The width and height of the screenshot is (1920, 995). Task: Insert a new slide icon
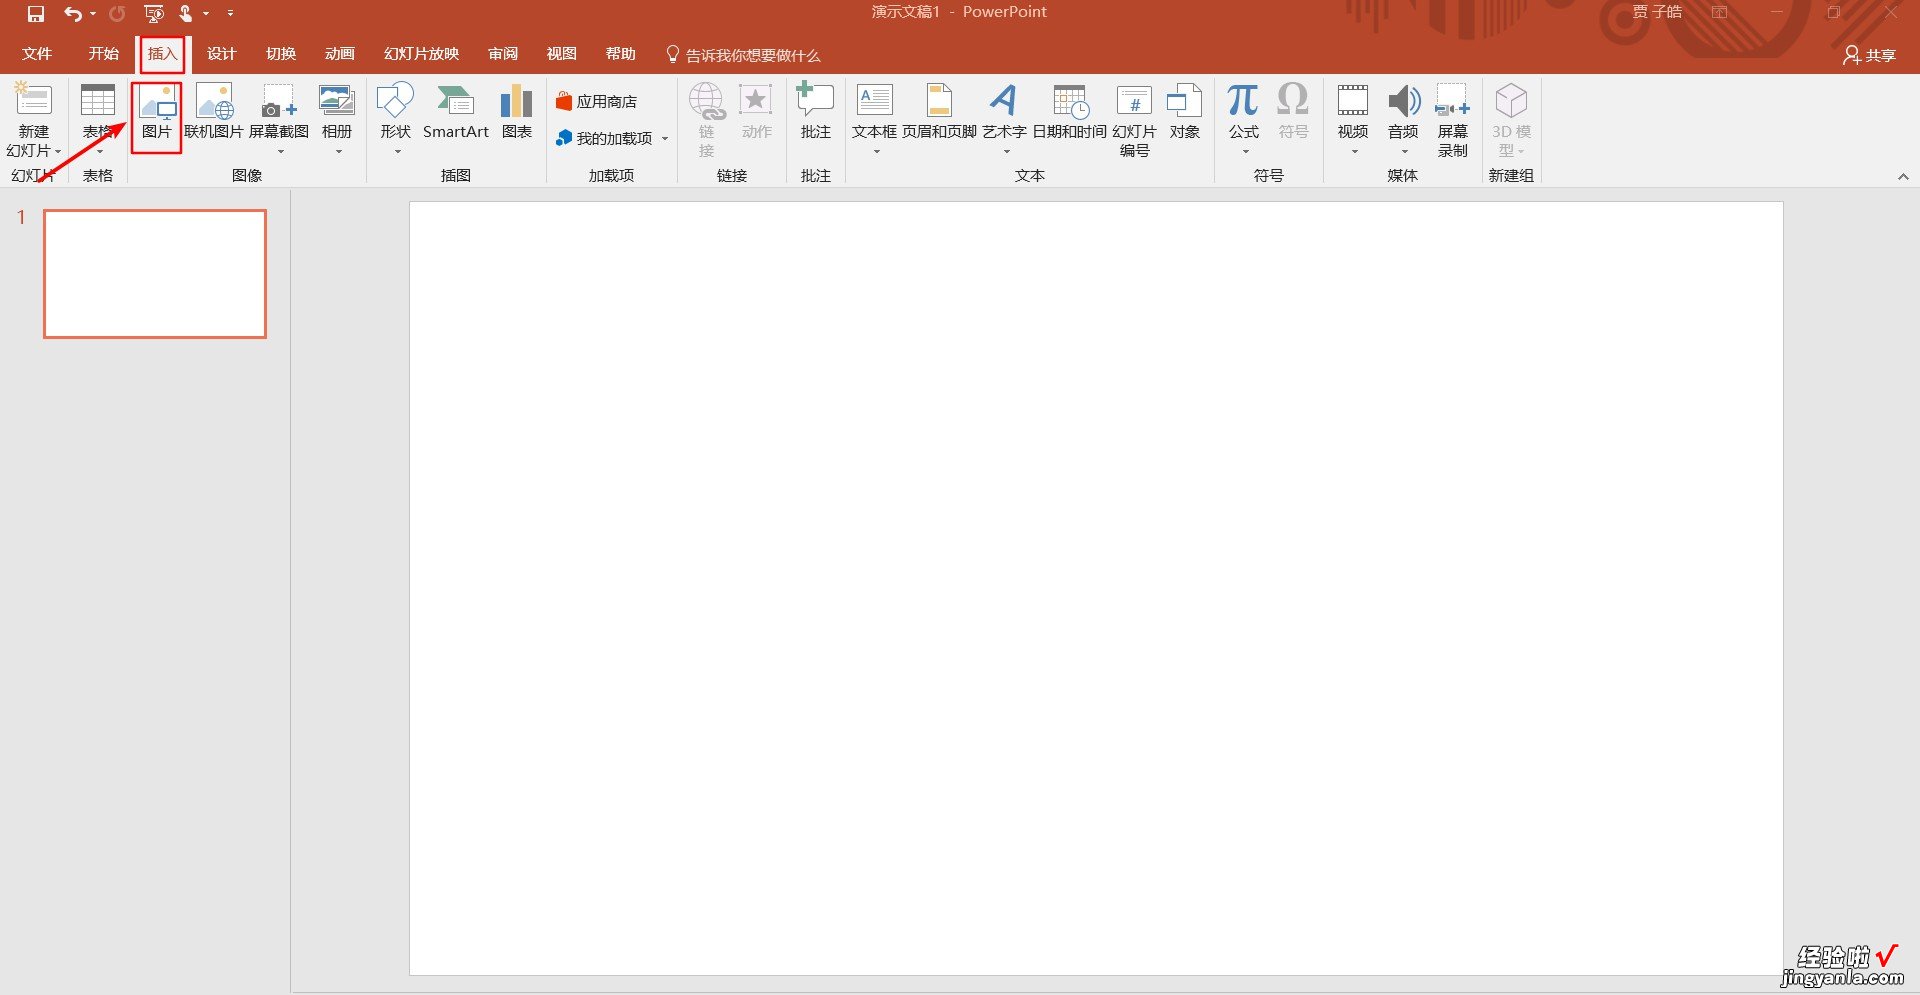pos(33,100)
